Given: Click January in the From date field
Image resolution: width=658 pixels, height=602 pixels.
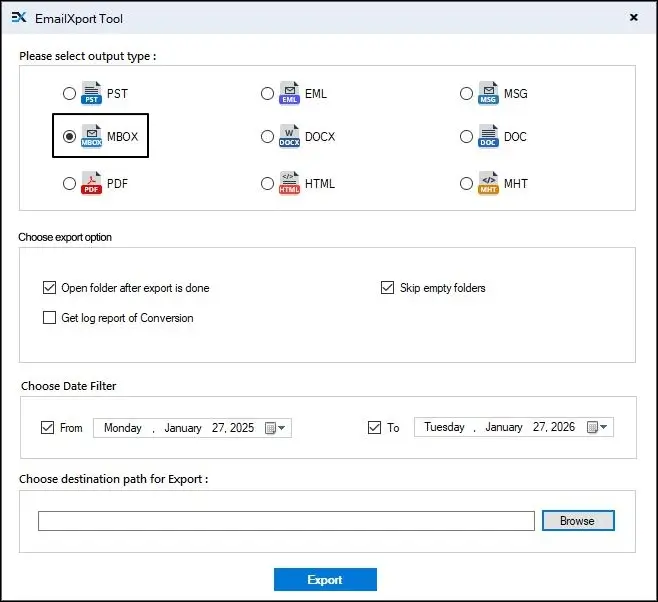Looking at the screenshot, I should click(183, 428).
